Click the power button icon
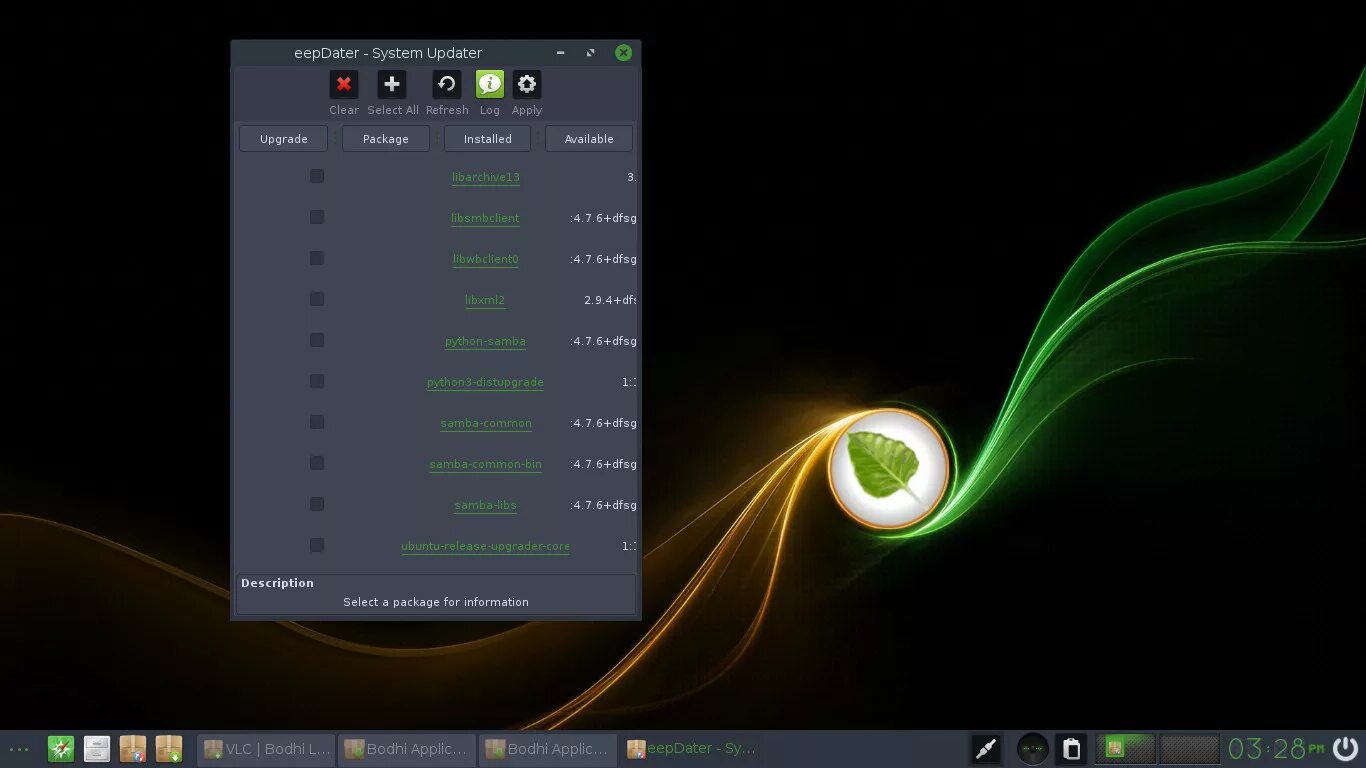Image resolution: width=1366 pixels, height=768 pixels. pyautogui.click(x=1346, y=748)
